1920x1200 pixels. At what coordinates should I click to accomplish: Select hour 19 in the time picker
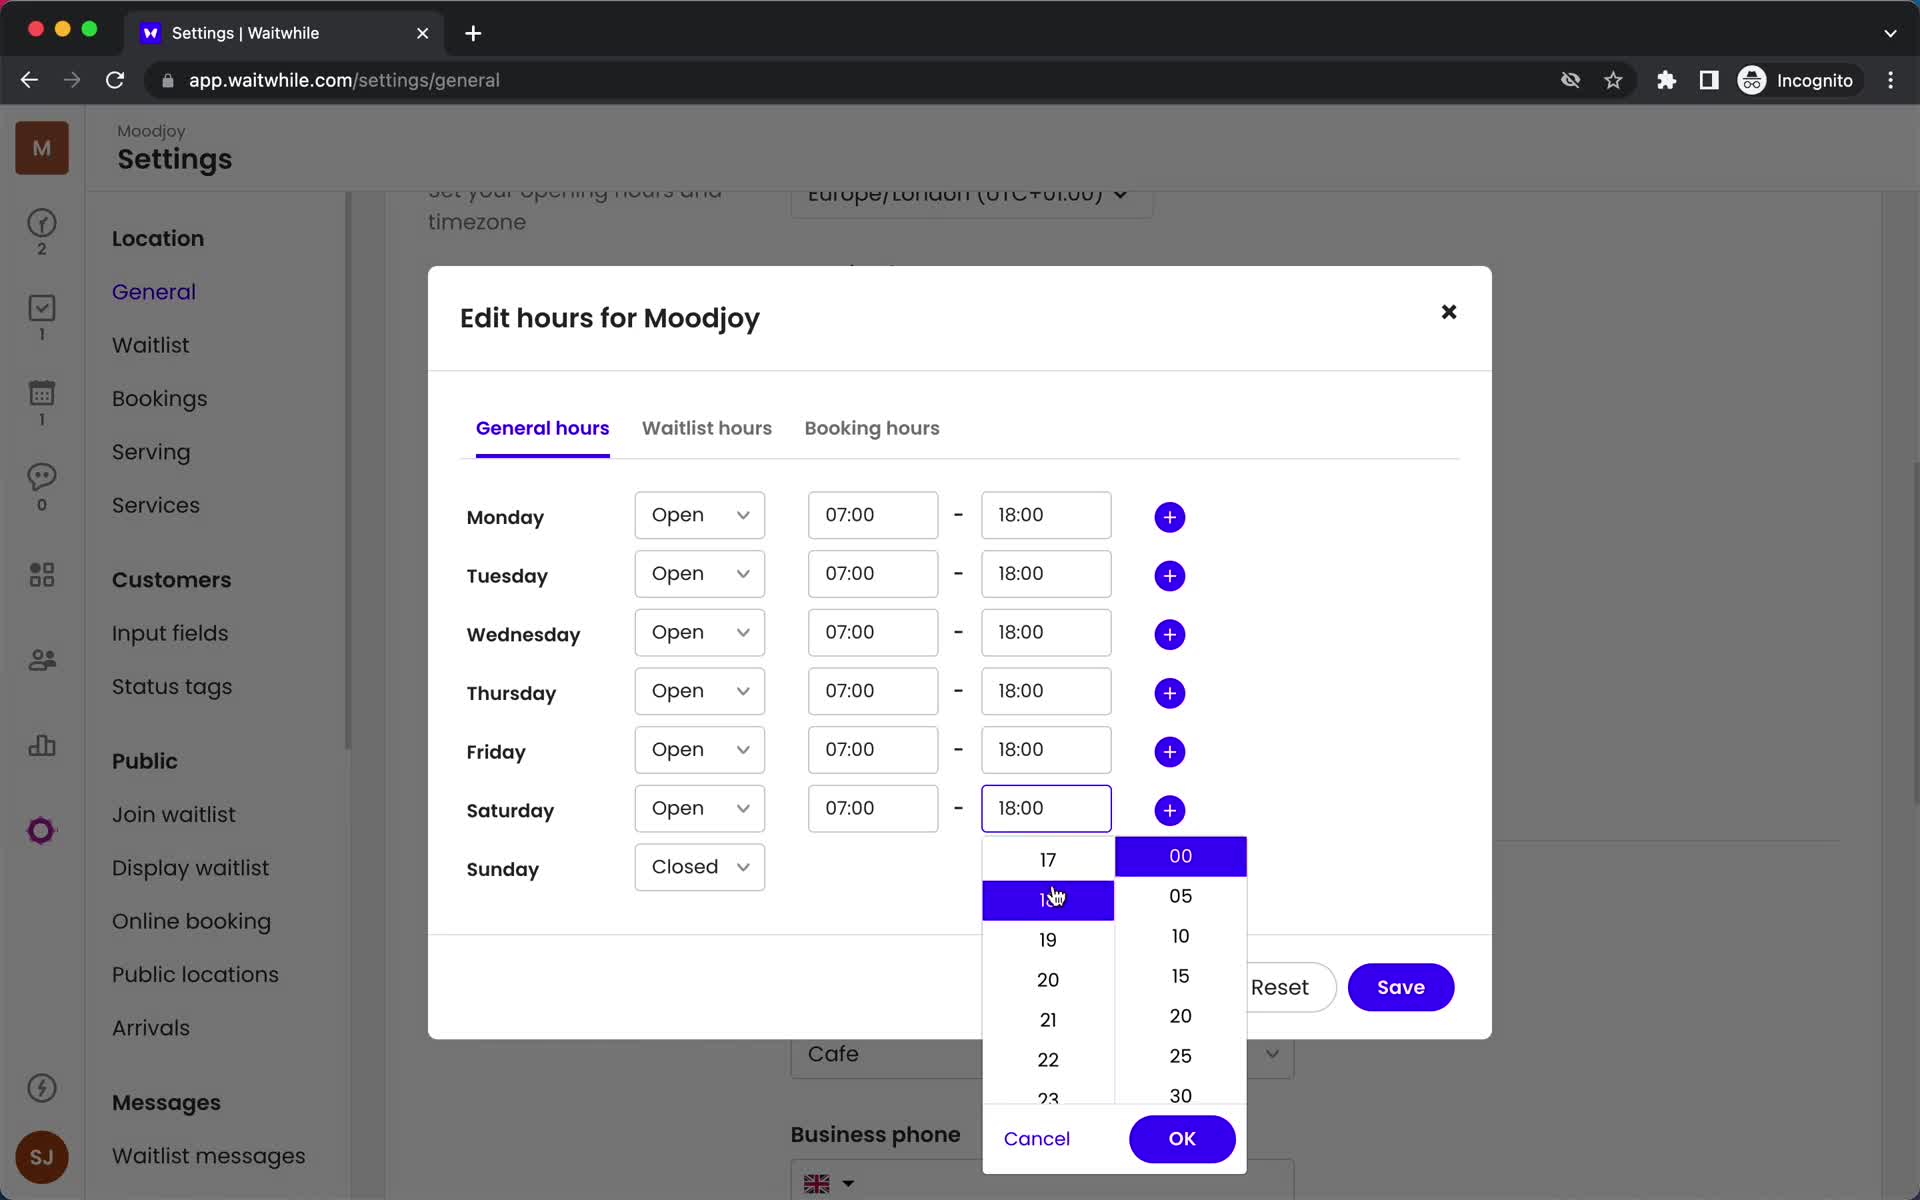(x=1048, y=939)
